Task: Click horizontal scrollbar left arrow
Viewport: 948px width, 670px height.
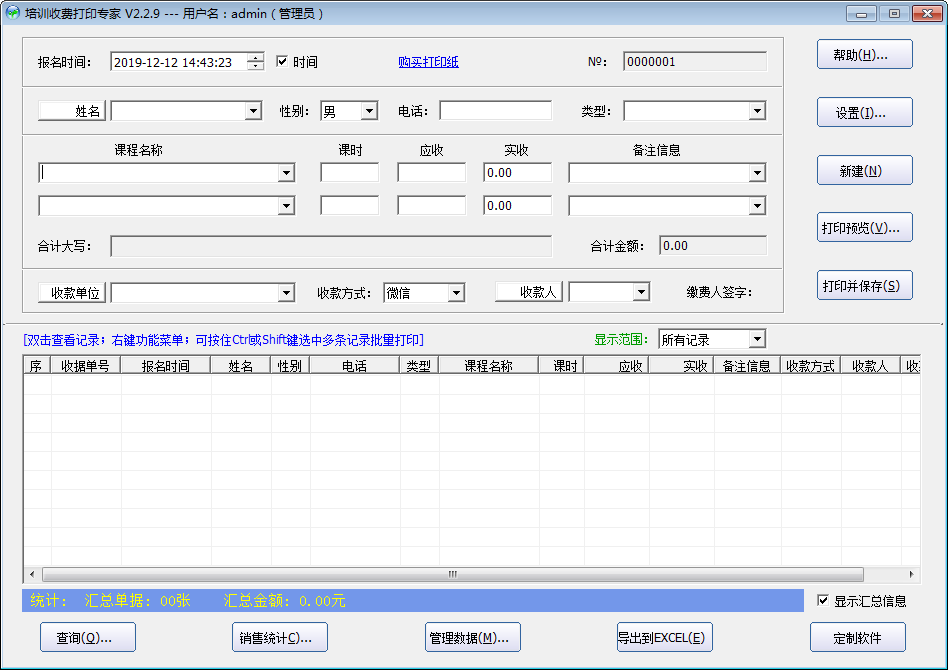Action: pos(32,574)
